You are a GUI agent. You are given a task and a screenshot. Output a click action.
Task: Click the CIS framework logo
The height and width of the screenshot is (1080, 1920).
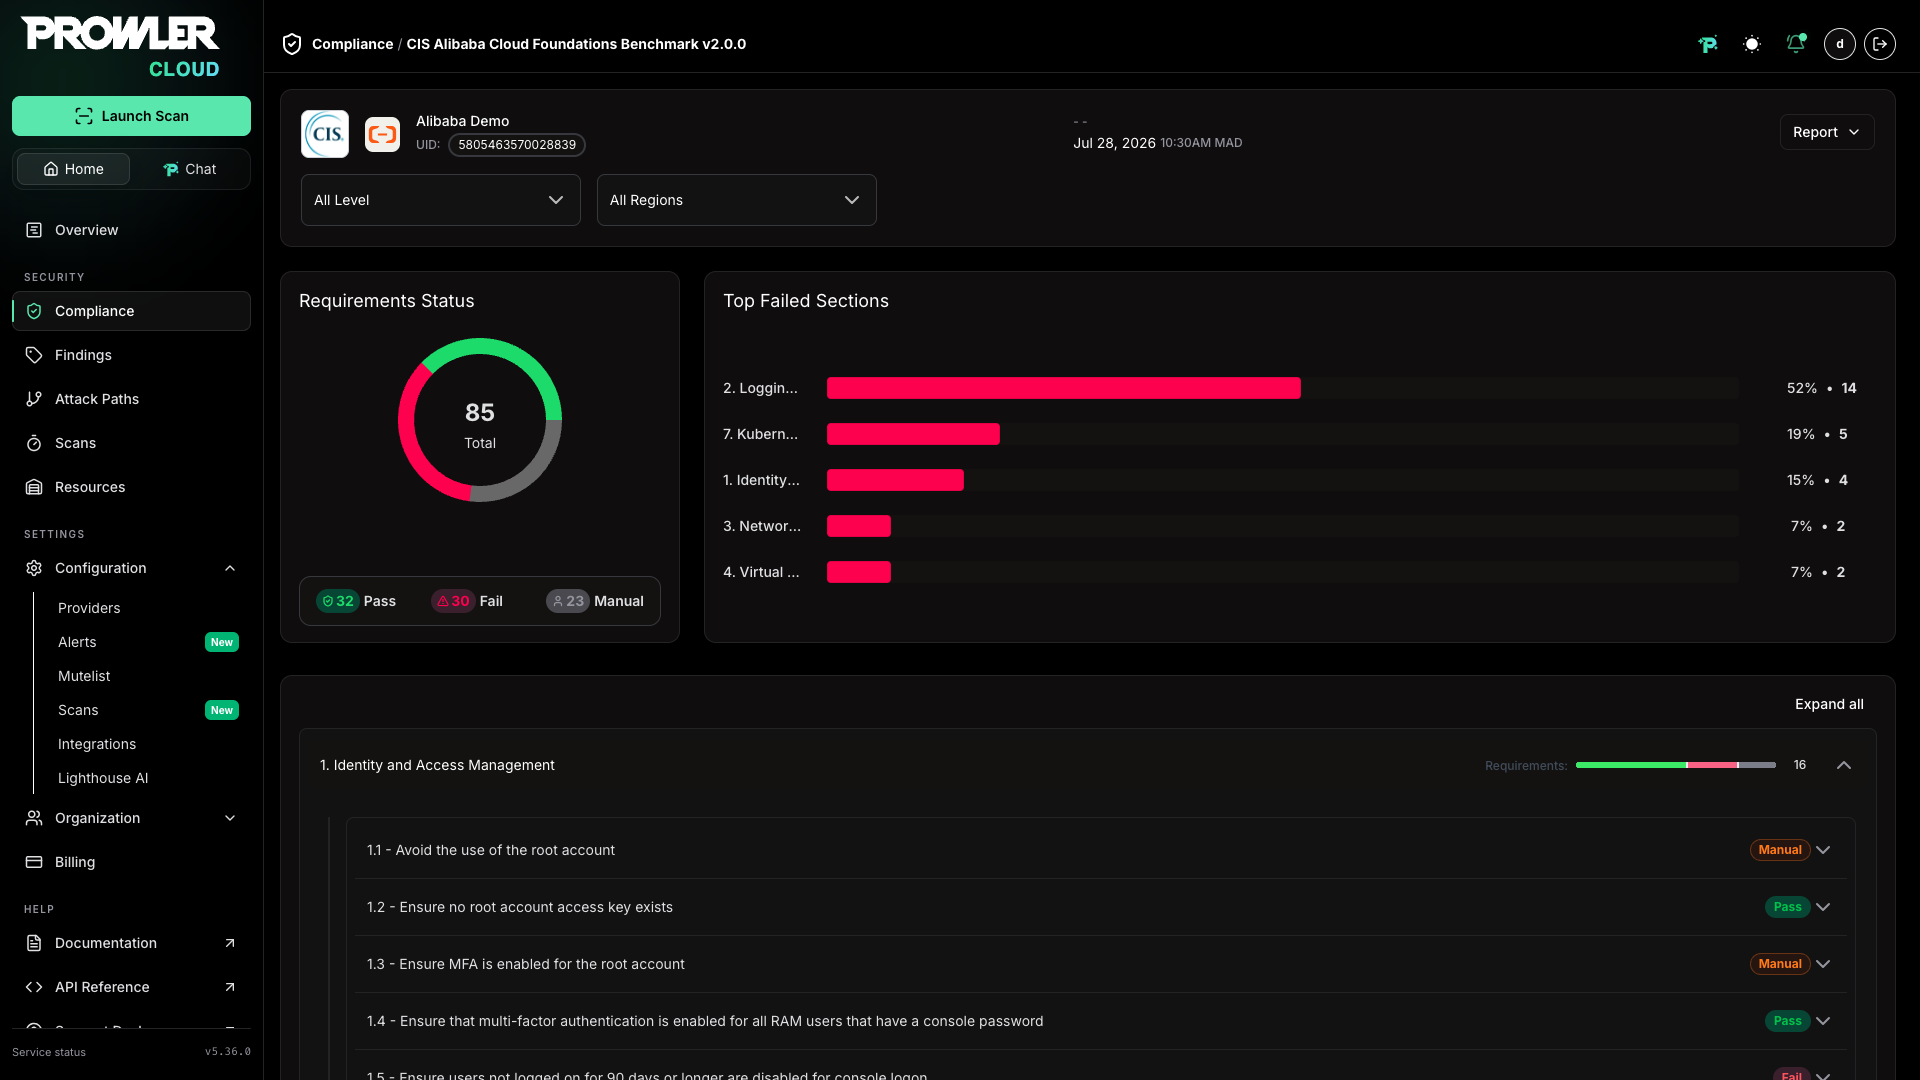tap(325, 134)
